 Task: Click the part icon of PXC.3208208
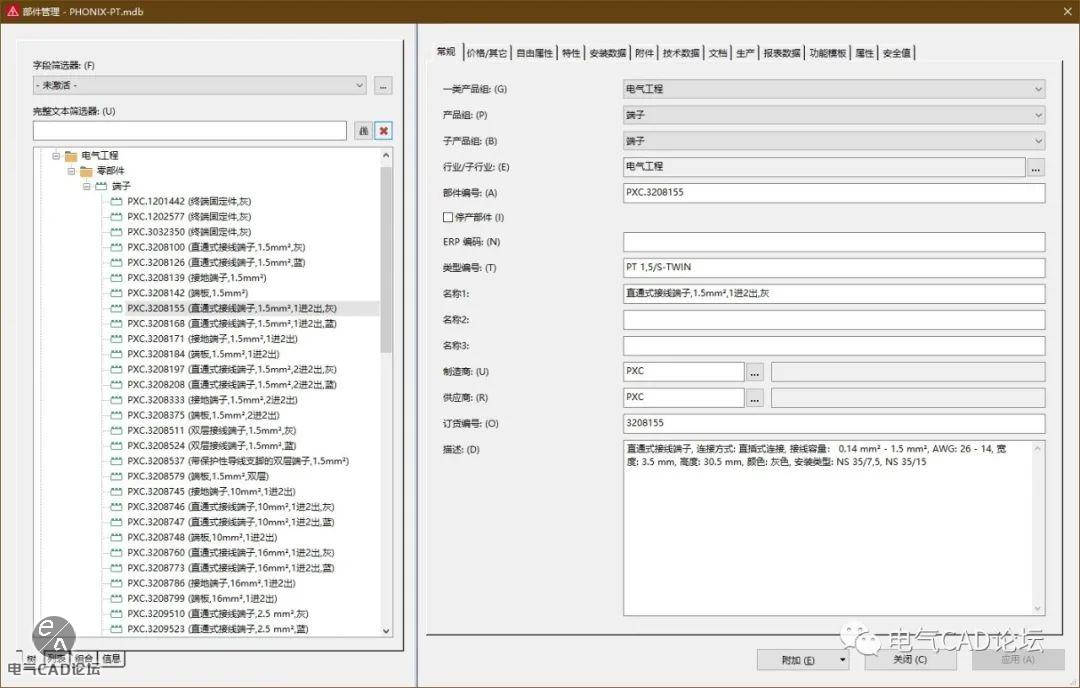tap(116, 384)
